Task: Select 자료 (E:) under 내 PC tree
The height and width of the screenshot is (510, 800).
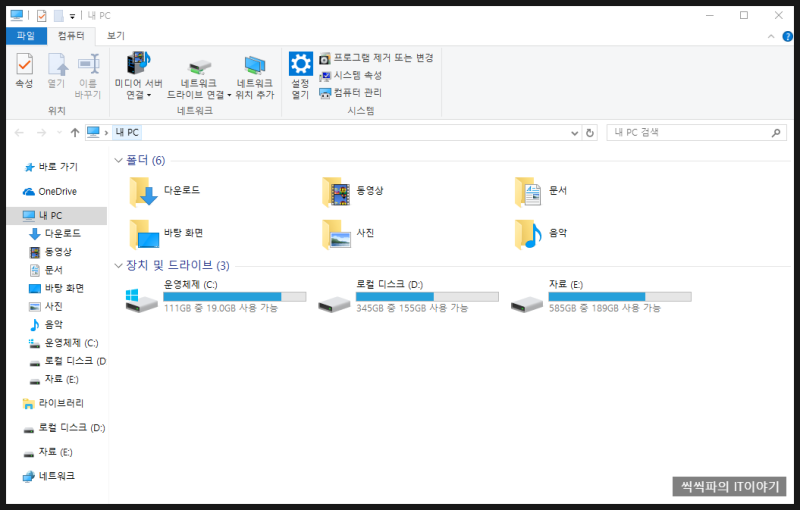Action: tap(54, 379)
